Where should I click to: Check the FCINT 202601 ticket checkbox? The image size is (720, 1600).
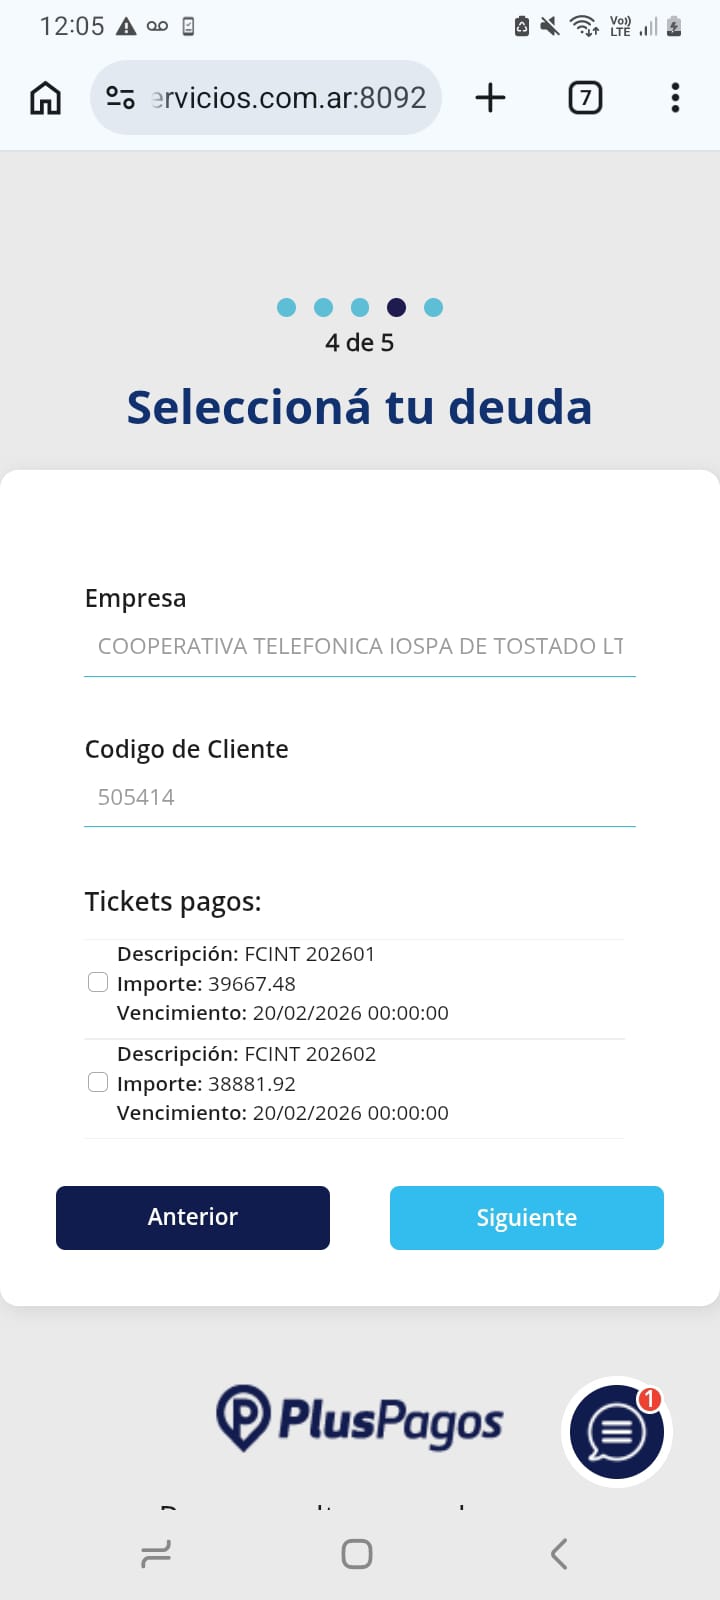[x=98, y=983]
